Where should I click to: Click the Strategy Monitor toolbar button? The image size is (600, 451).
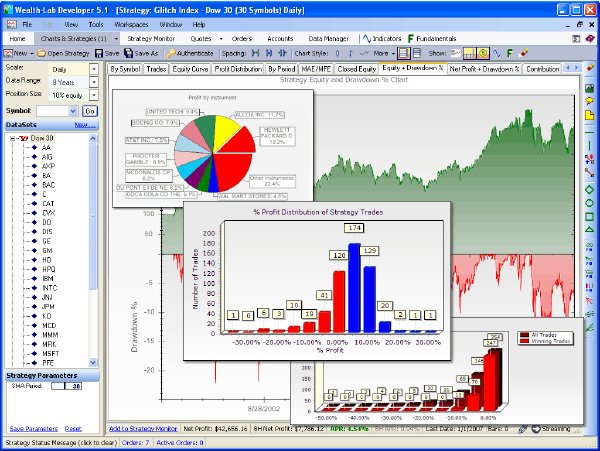pyautogui.click(x=151, y=39)
